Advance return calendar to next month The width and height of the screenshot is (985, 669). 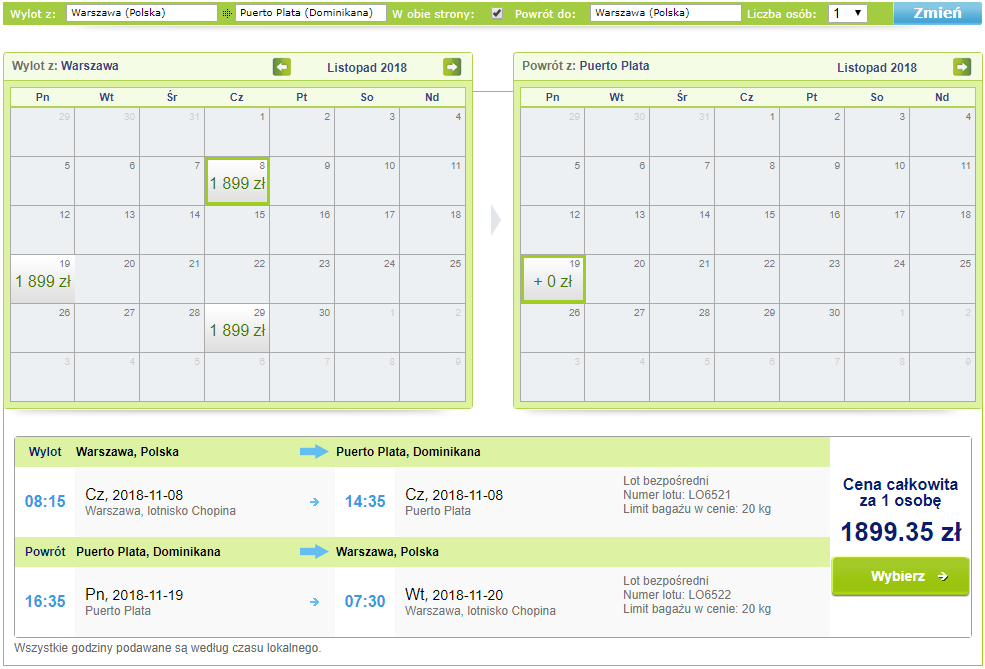pyautogui.click(x=962, y=67)
